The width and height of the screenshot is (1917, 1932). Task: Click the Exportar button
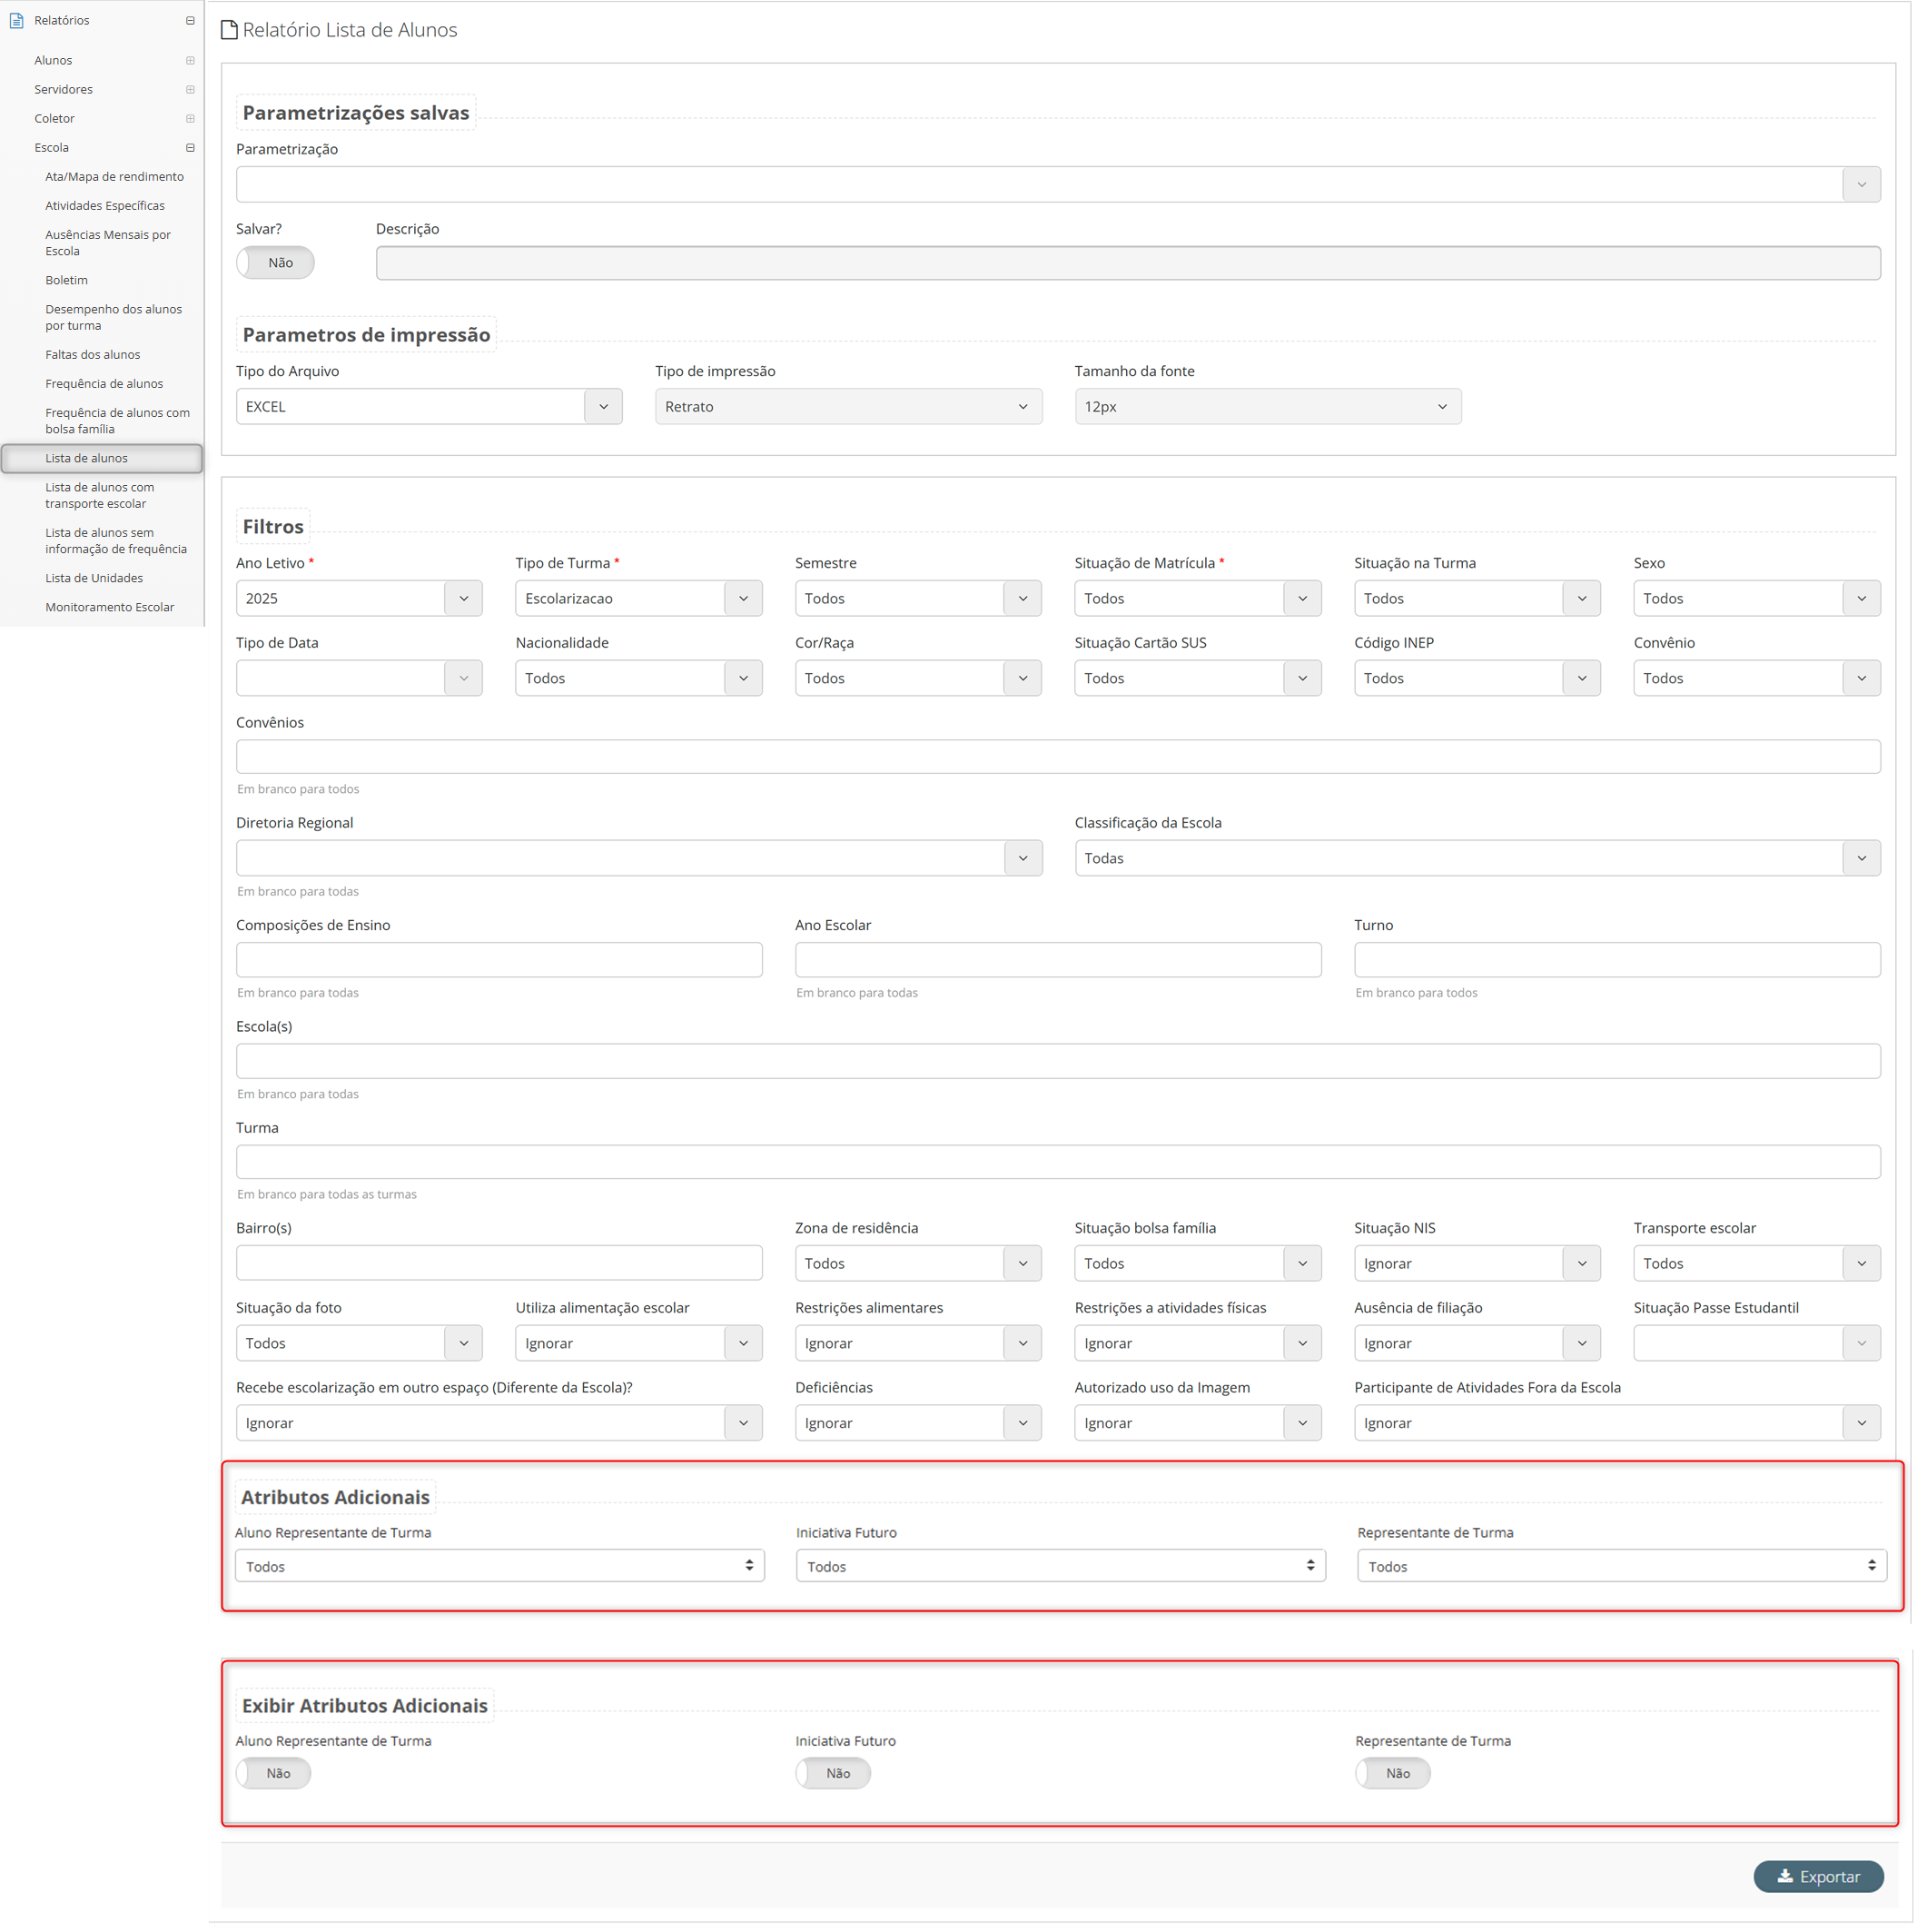[x=1819, y=1877]
